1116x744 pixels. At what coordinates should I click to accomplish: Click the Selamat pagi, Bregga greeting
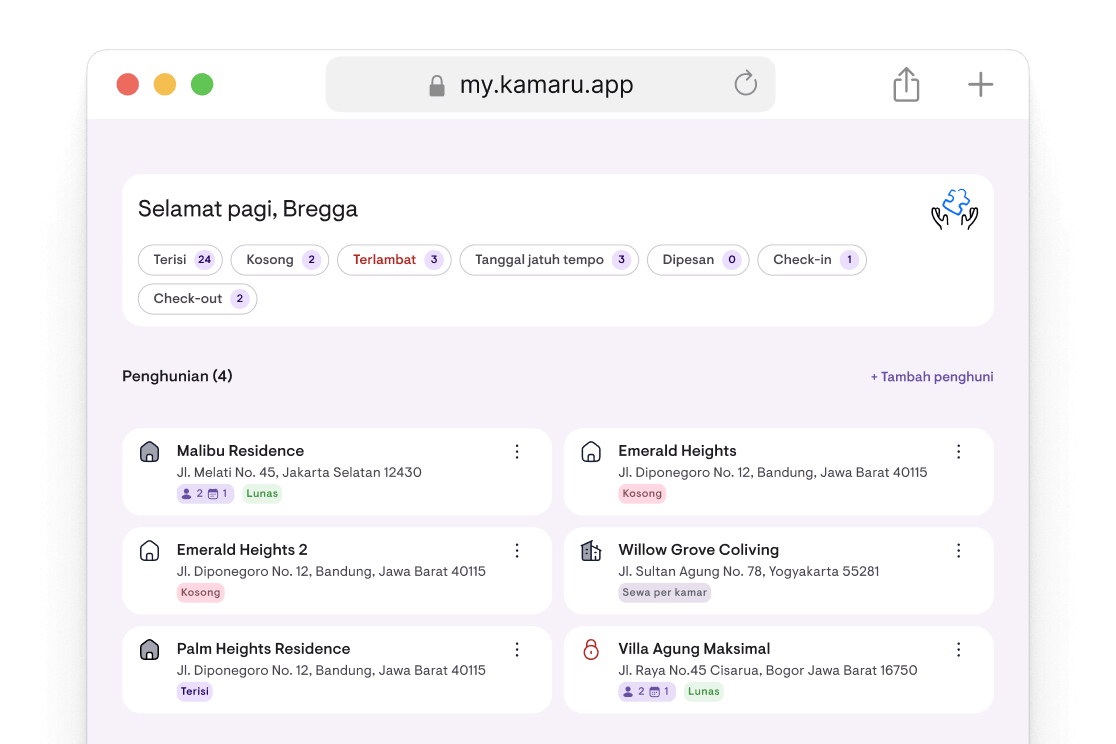(248, 209)
